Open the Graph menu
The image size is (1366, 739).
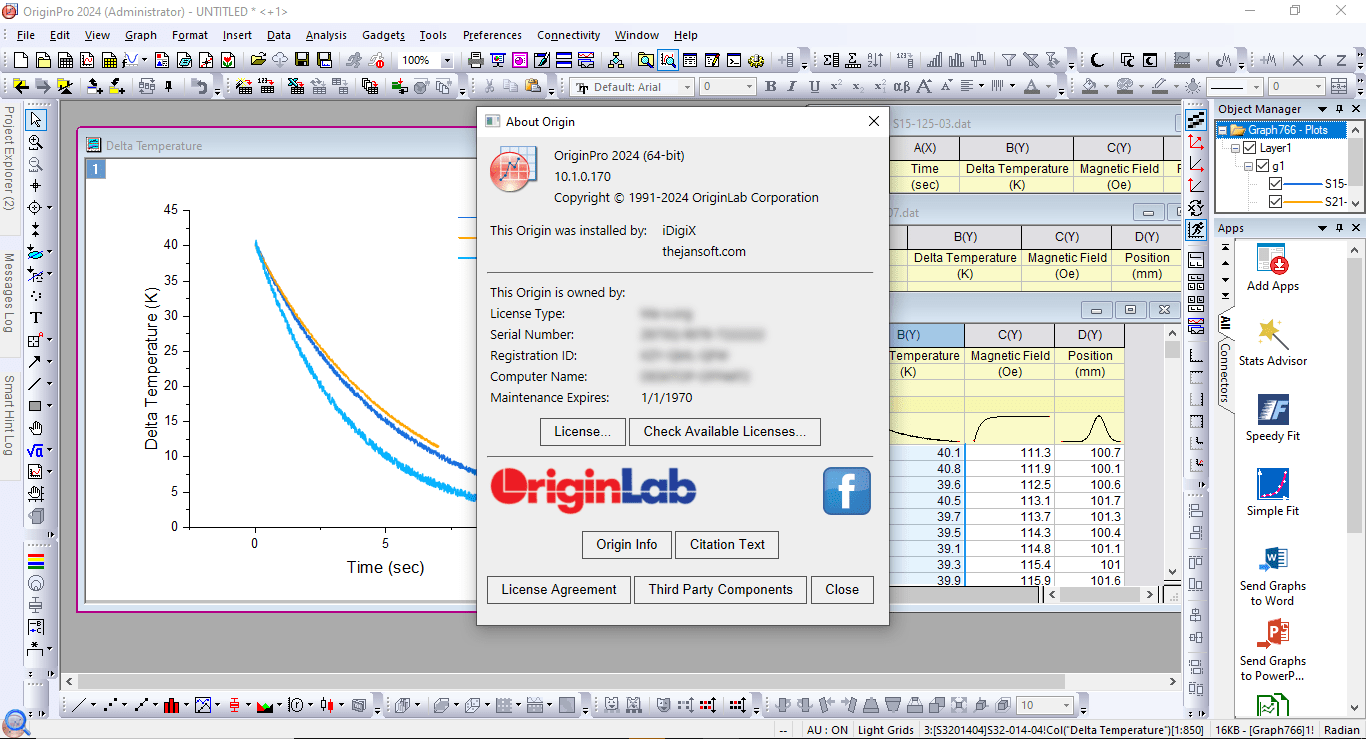[141, 35]
